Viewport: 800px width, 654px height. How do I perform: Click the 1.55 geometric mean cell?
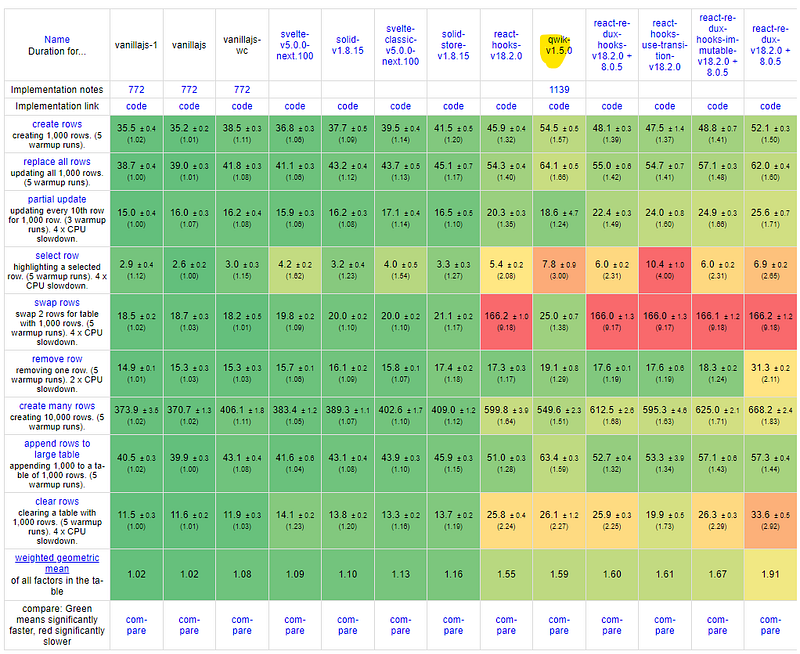pyautogui.click(x=506, y=574)
